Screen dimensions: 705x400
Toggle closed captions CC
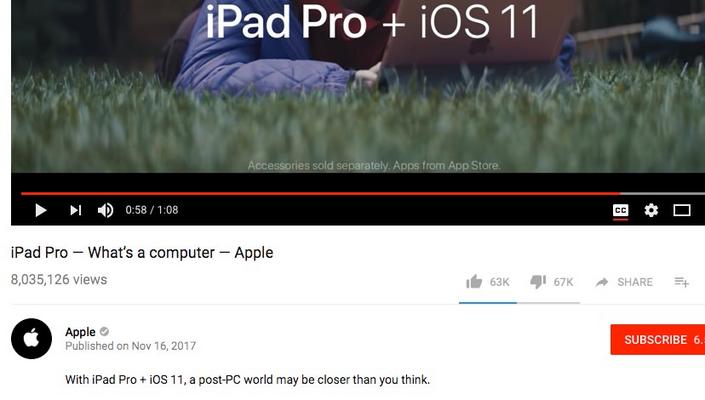click(620, 210)
